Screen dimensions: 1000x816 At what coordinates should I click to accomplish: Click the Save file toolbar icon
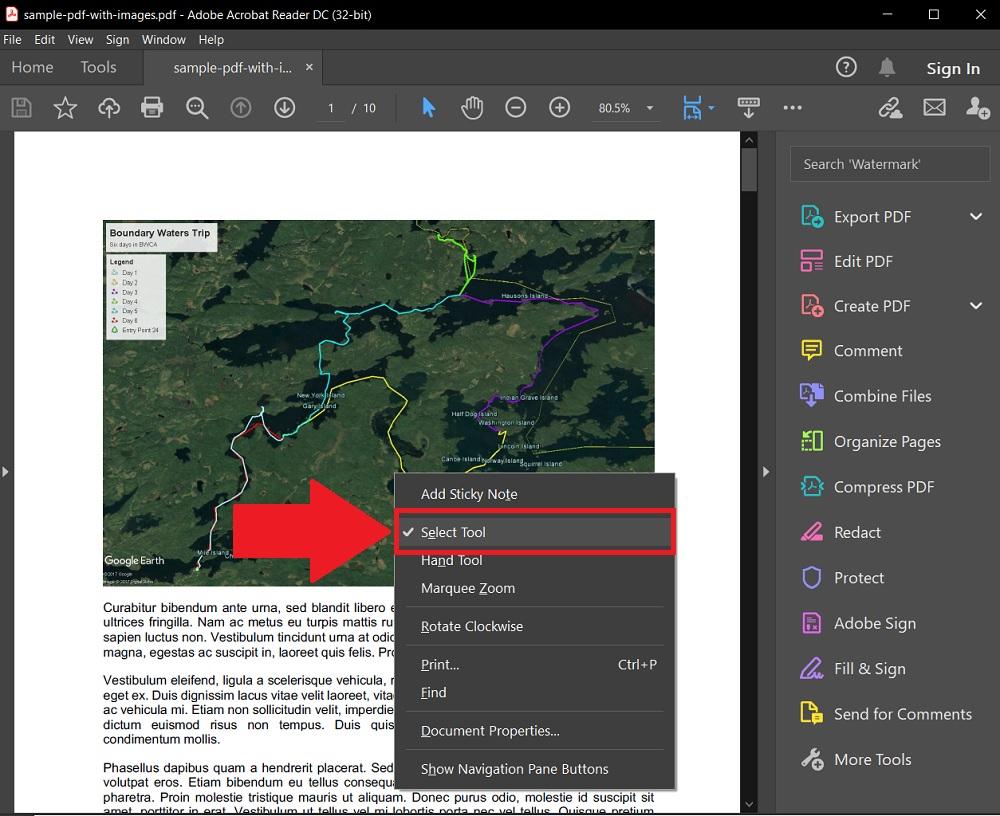[x=21, y=108]
